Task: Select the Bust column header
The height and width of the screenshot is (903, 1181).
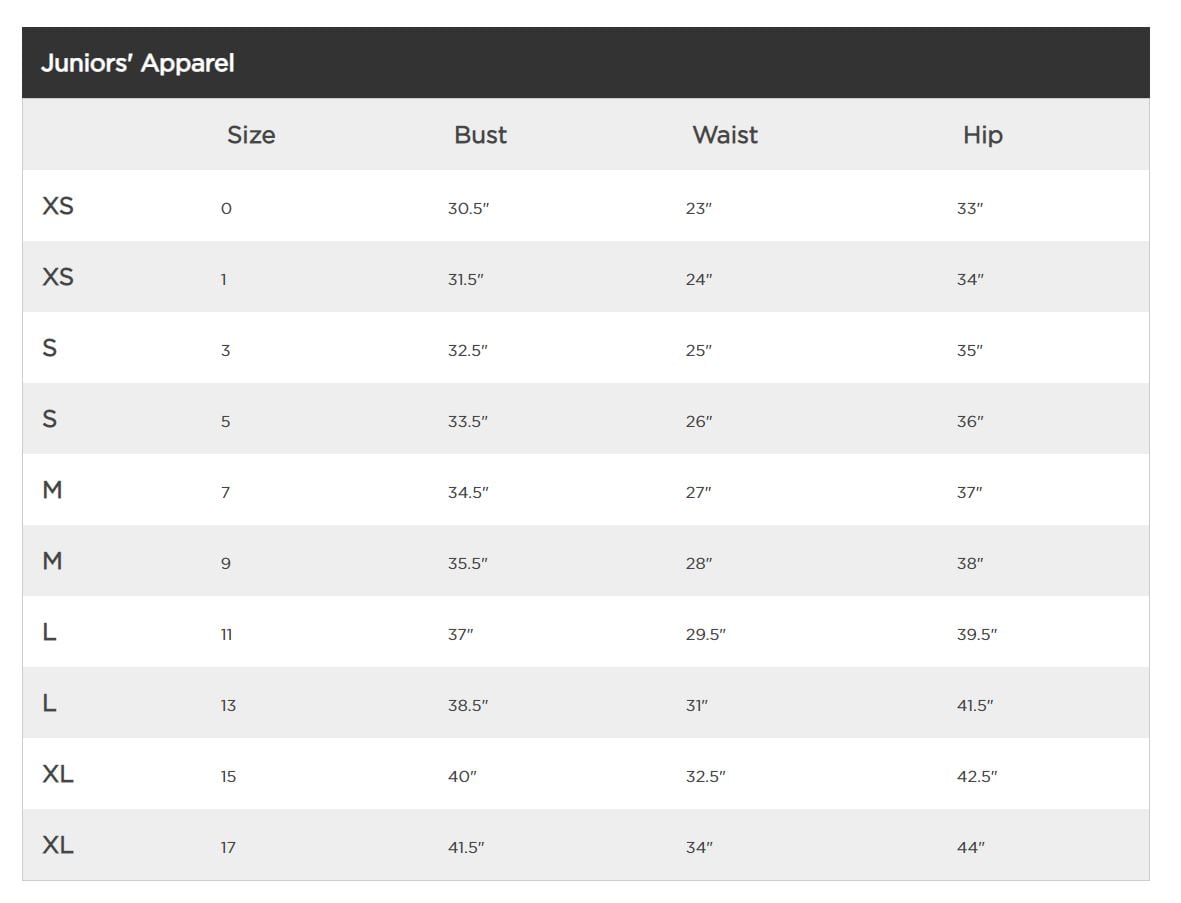Action: coord(481,135)
